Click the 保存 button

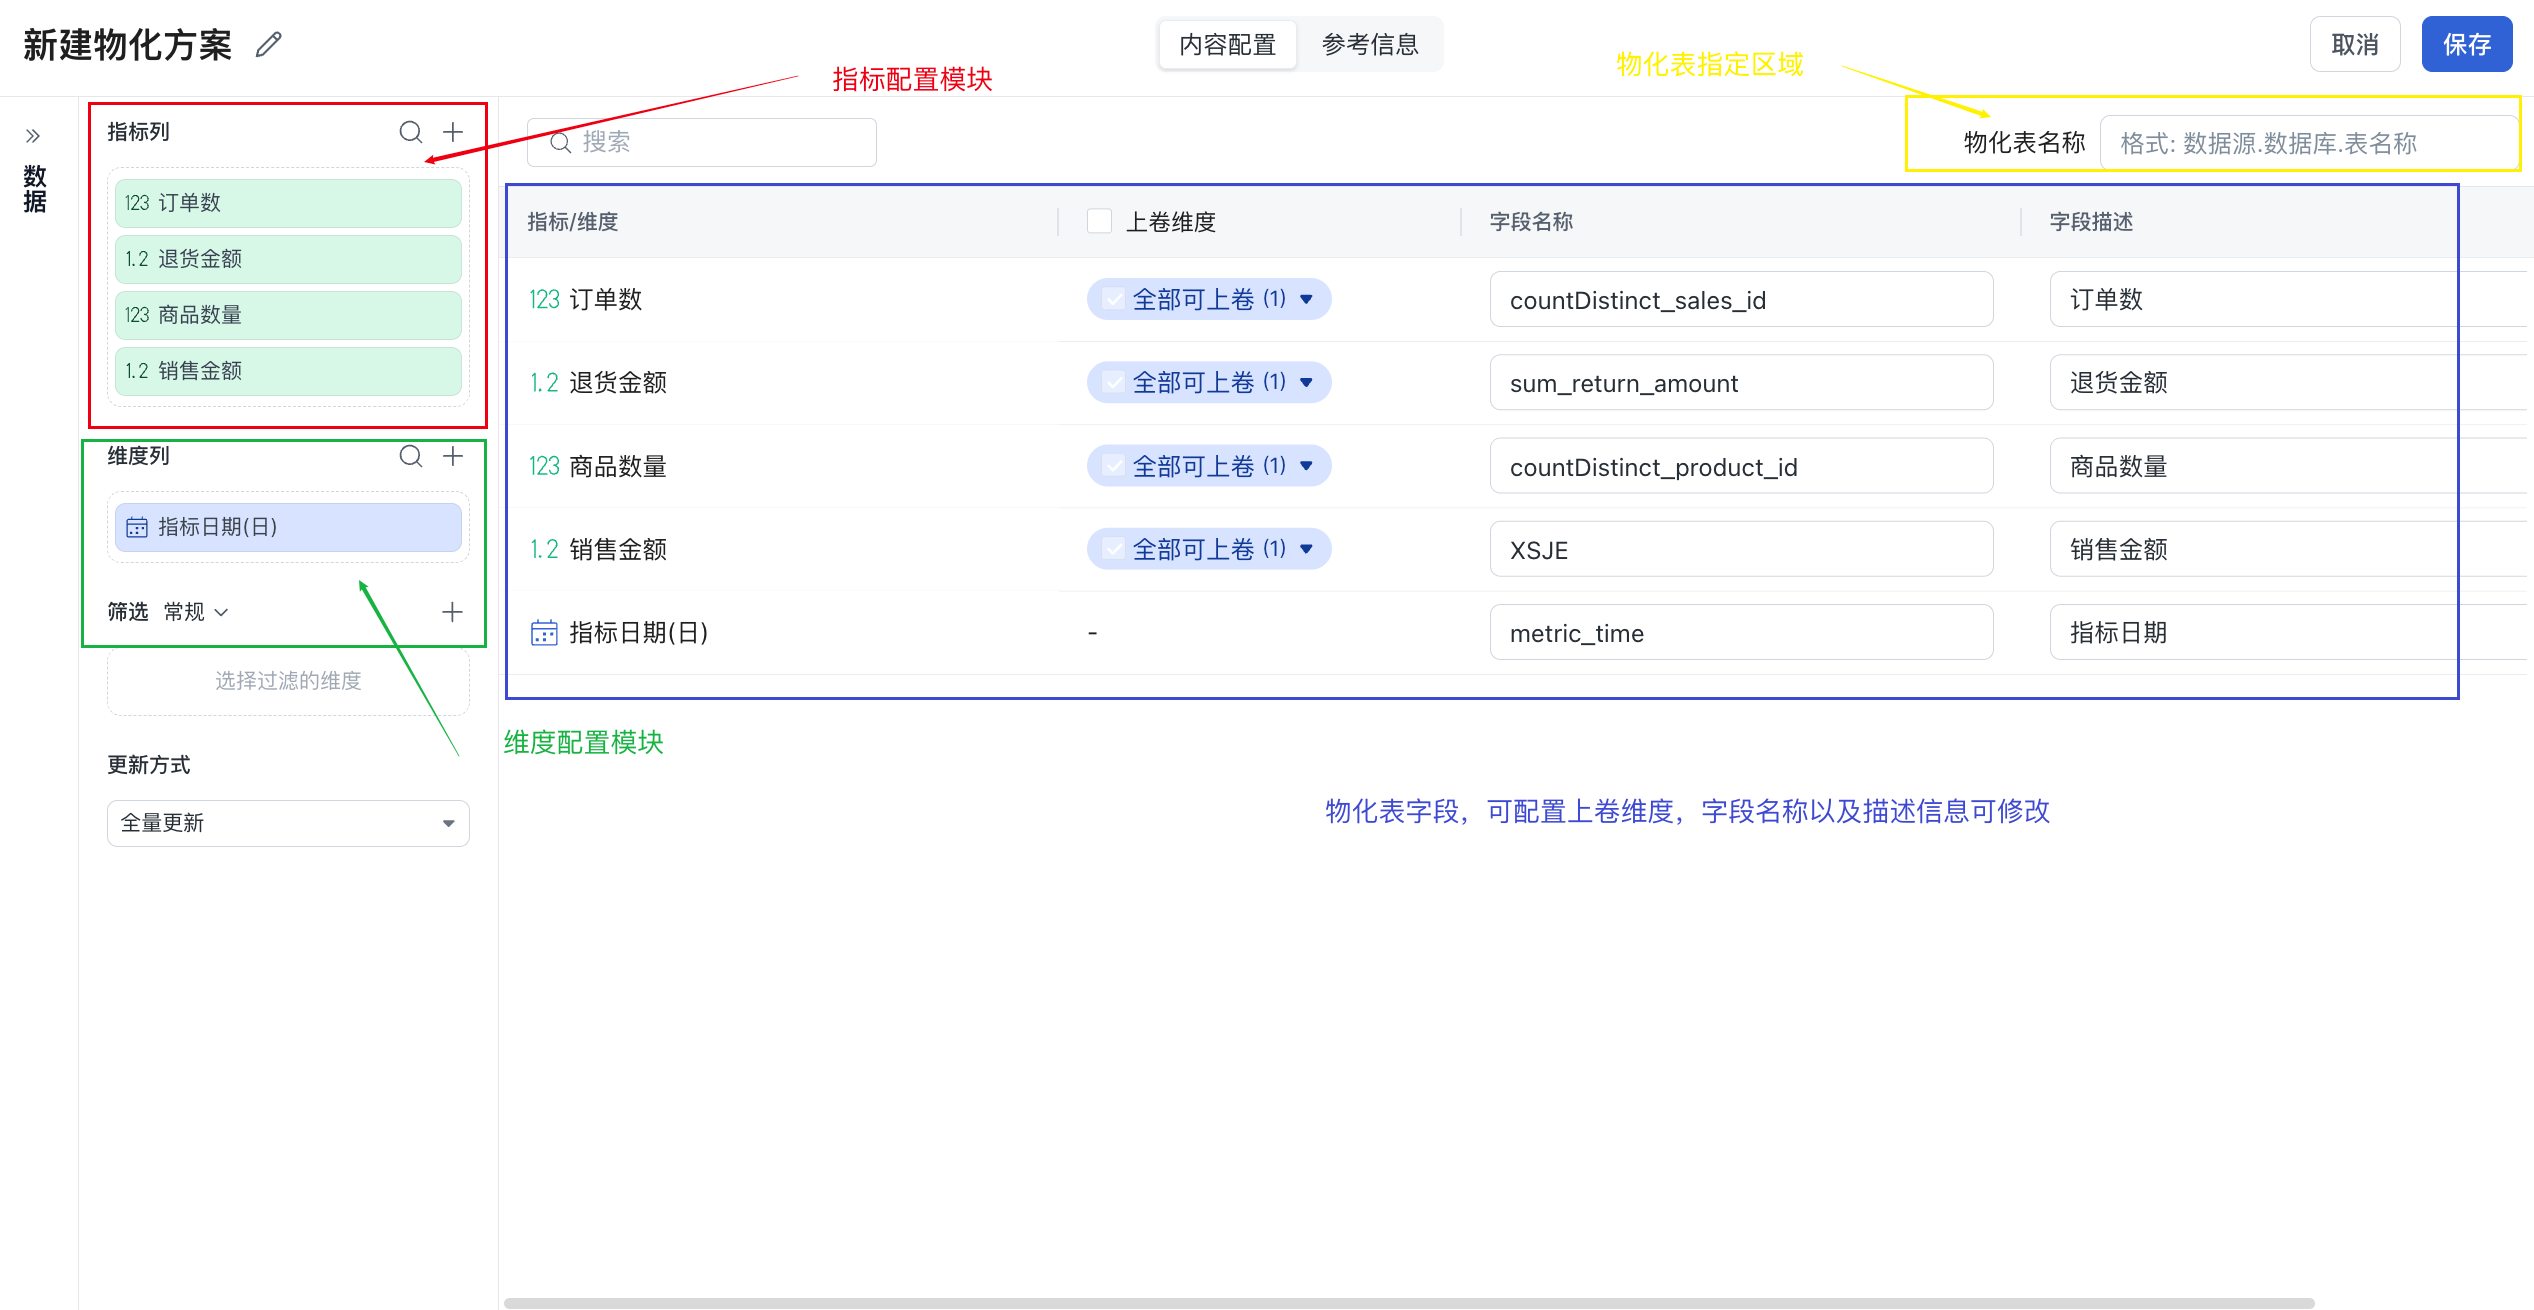point(2465,45)
